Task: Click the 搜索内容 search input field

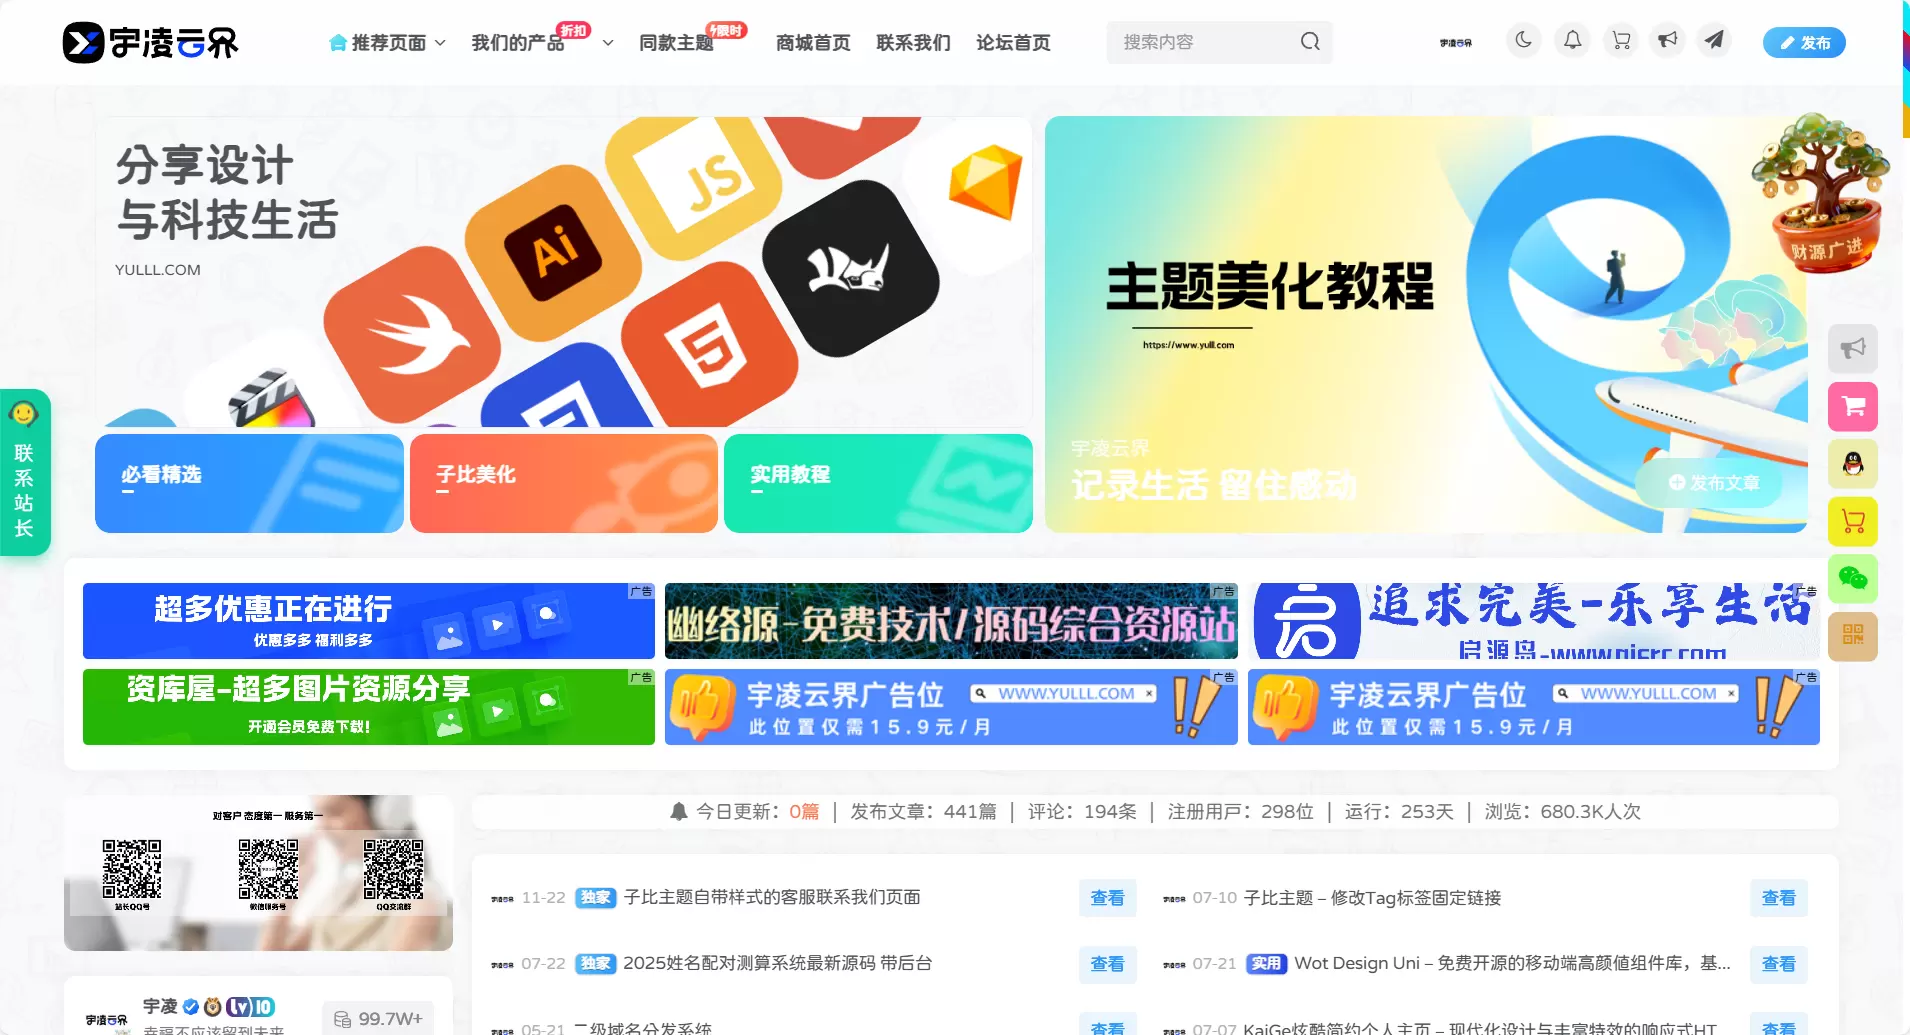Action: (x=1205, y=42)
